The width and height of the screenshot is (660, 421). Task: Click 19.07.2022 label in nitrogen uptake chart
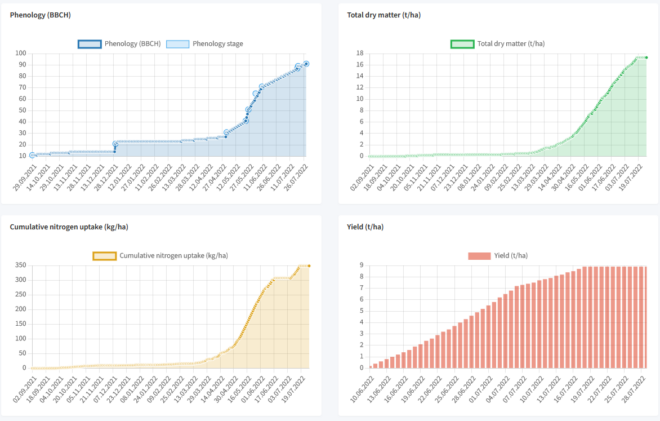pos(293,390)
